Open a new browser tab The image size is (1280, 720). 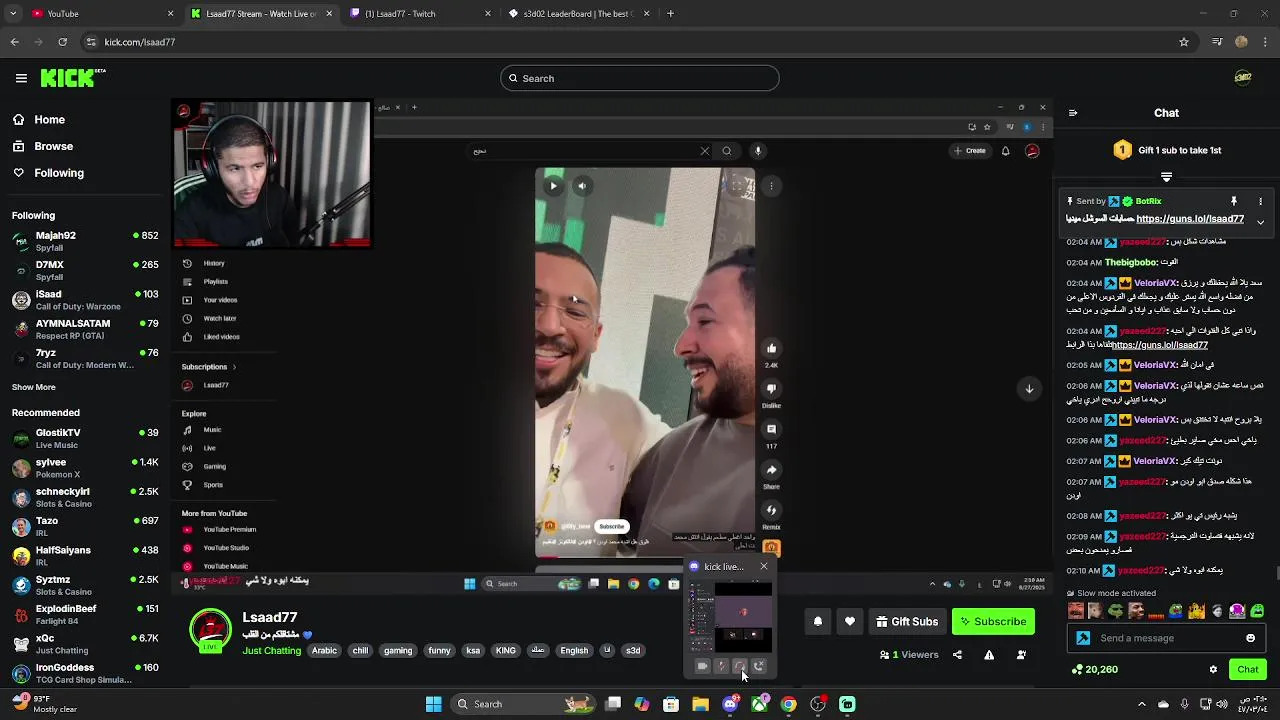pos(670,13)
